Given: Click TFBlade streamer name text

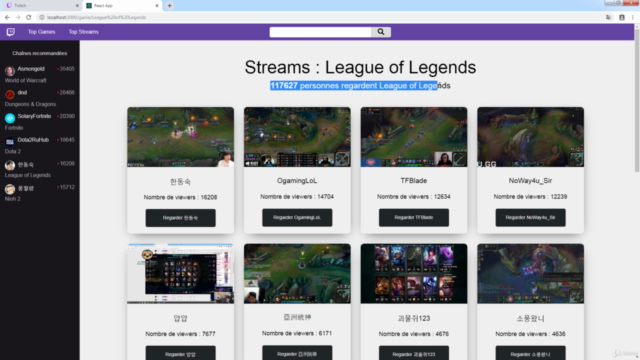Looking at the screenshot, I should [x=414, y=181].
